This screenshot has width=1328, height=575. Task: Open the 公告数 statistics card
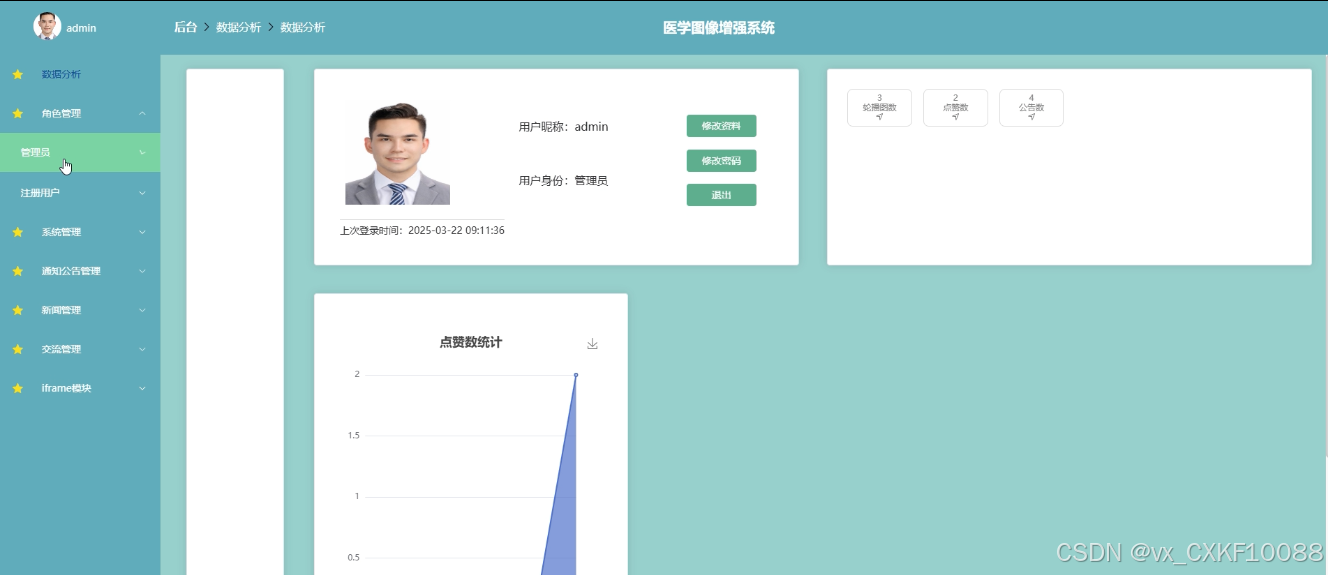pos(1031,108)
